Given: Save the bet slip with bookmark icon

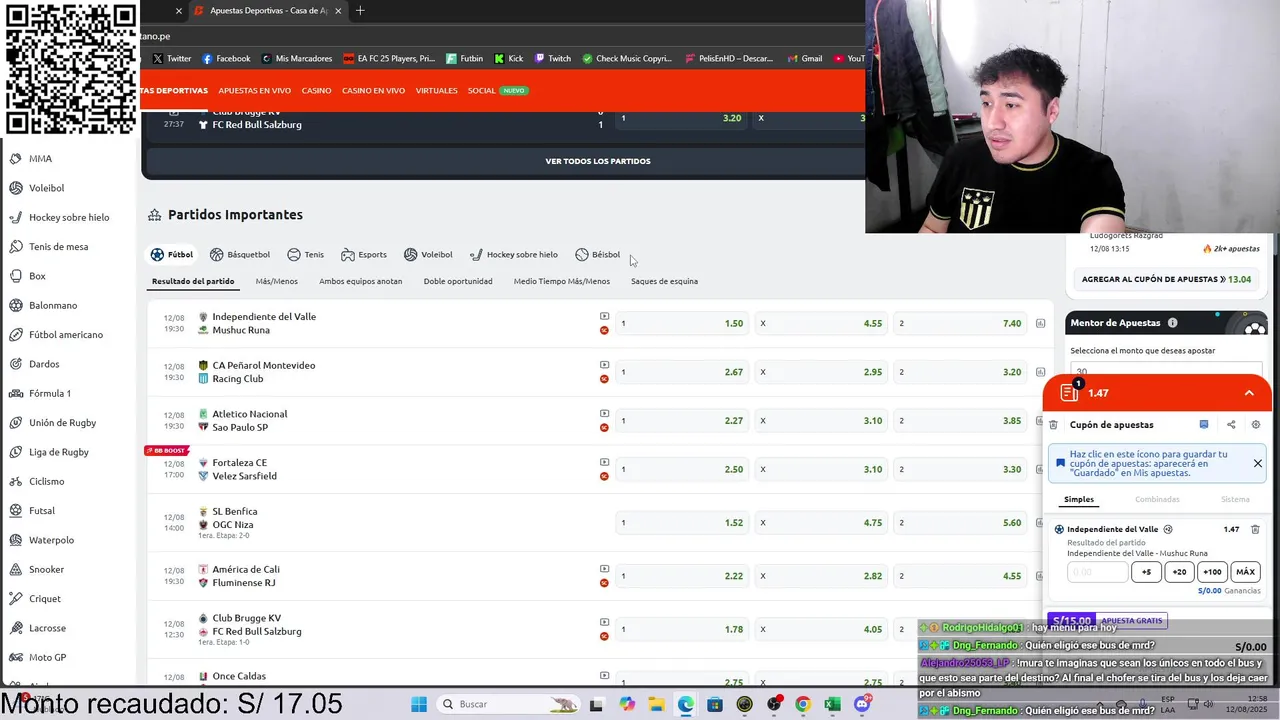Looking at the screenshot, I should pyautogui.click(x=1204, y=425).
